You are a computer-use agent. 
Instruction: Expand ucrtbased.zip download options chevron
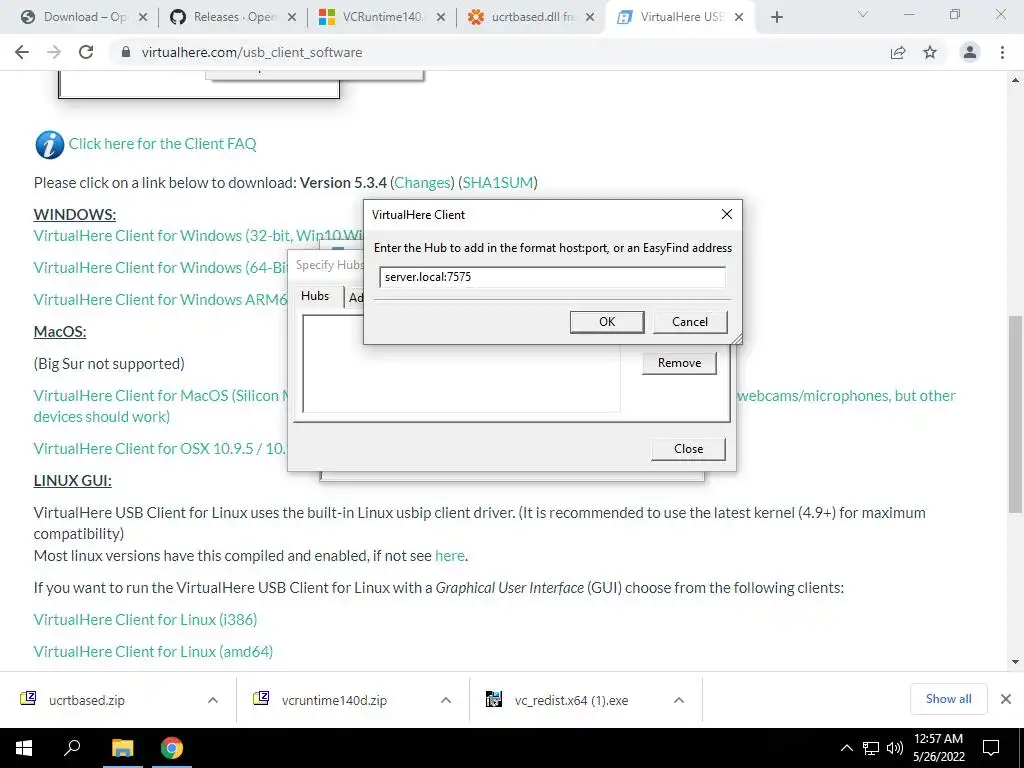(x=213, y=700)
